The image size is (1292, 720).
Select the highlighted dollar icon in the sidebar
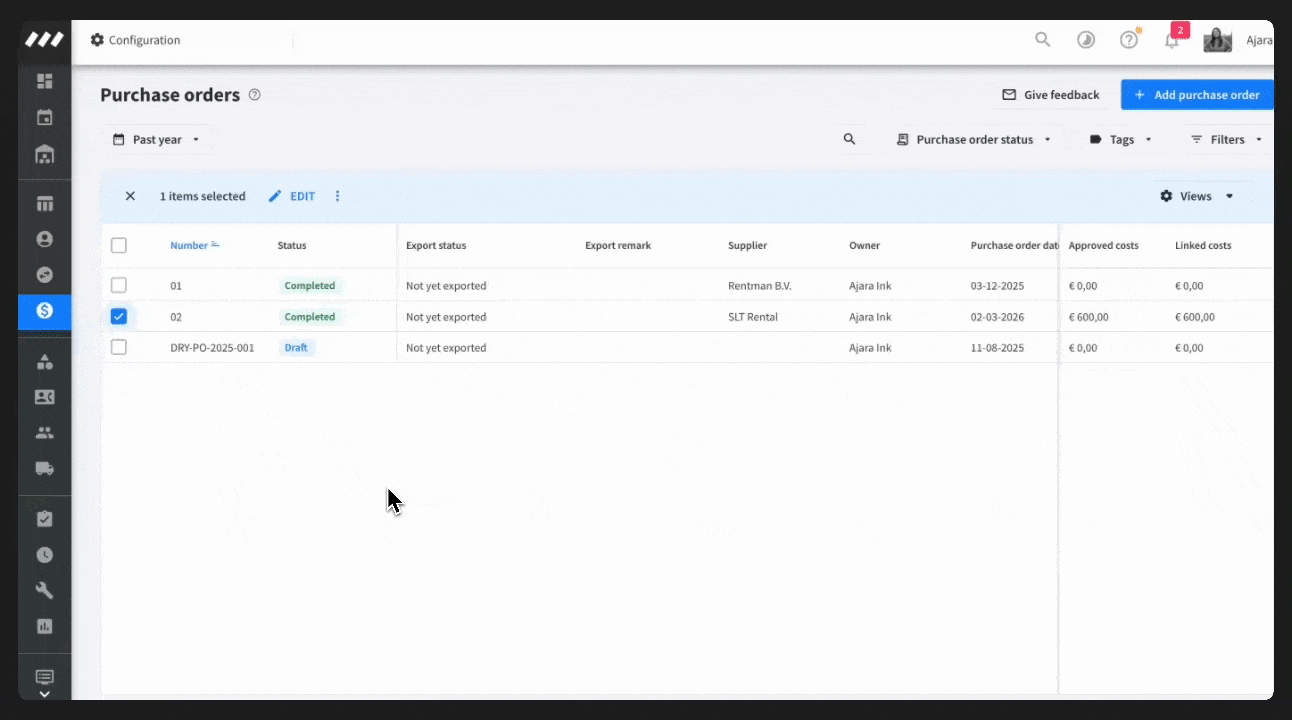[44, 311]
